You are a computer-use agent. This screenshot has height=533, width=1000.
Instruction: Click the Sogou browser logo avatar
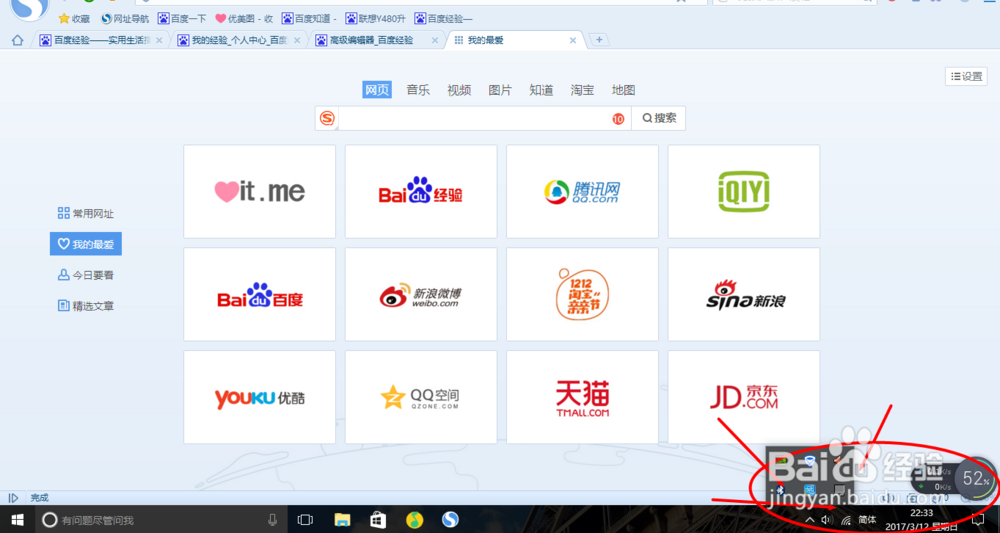(30, 5)
